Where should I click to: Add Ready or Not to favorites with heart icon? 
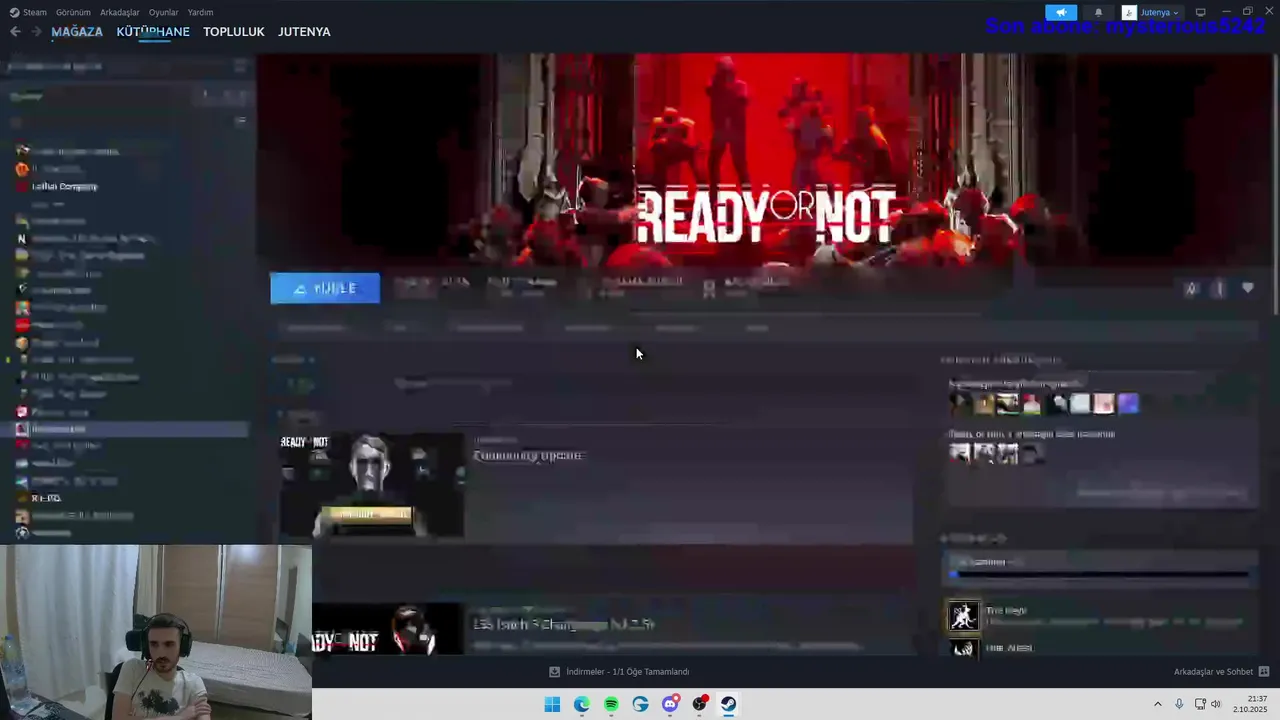coord(1248,288)
